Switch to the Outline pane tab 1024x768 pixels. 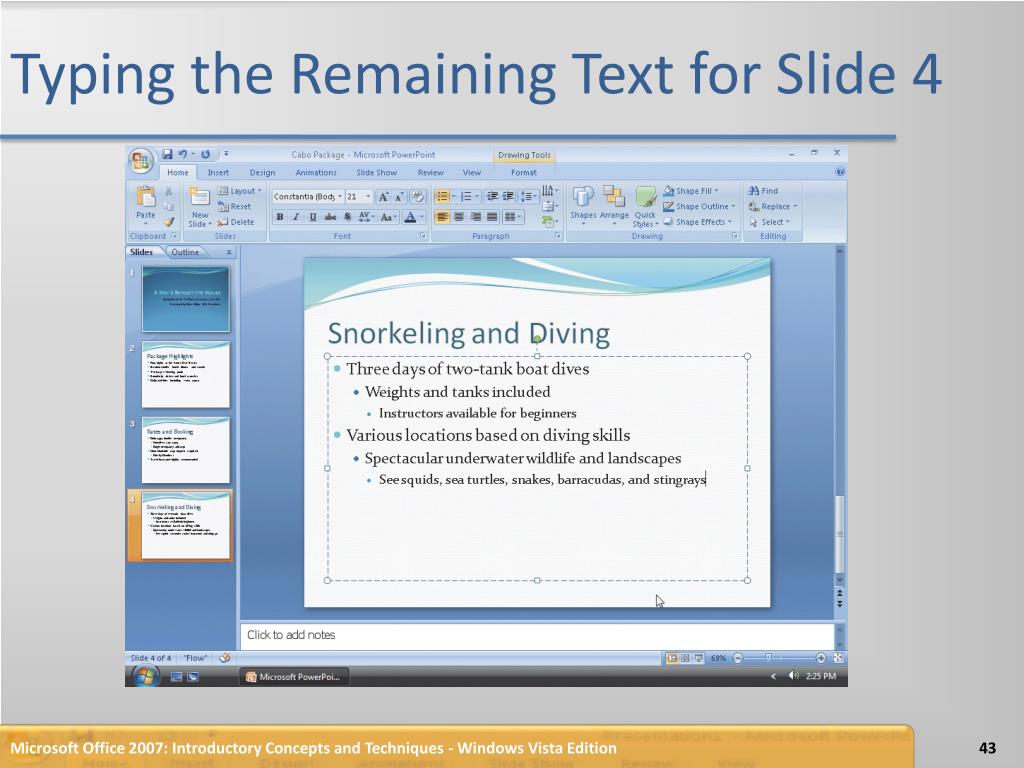185,252
